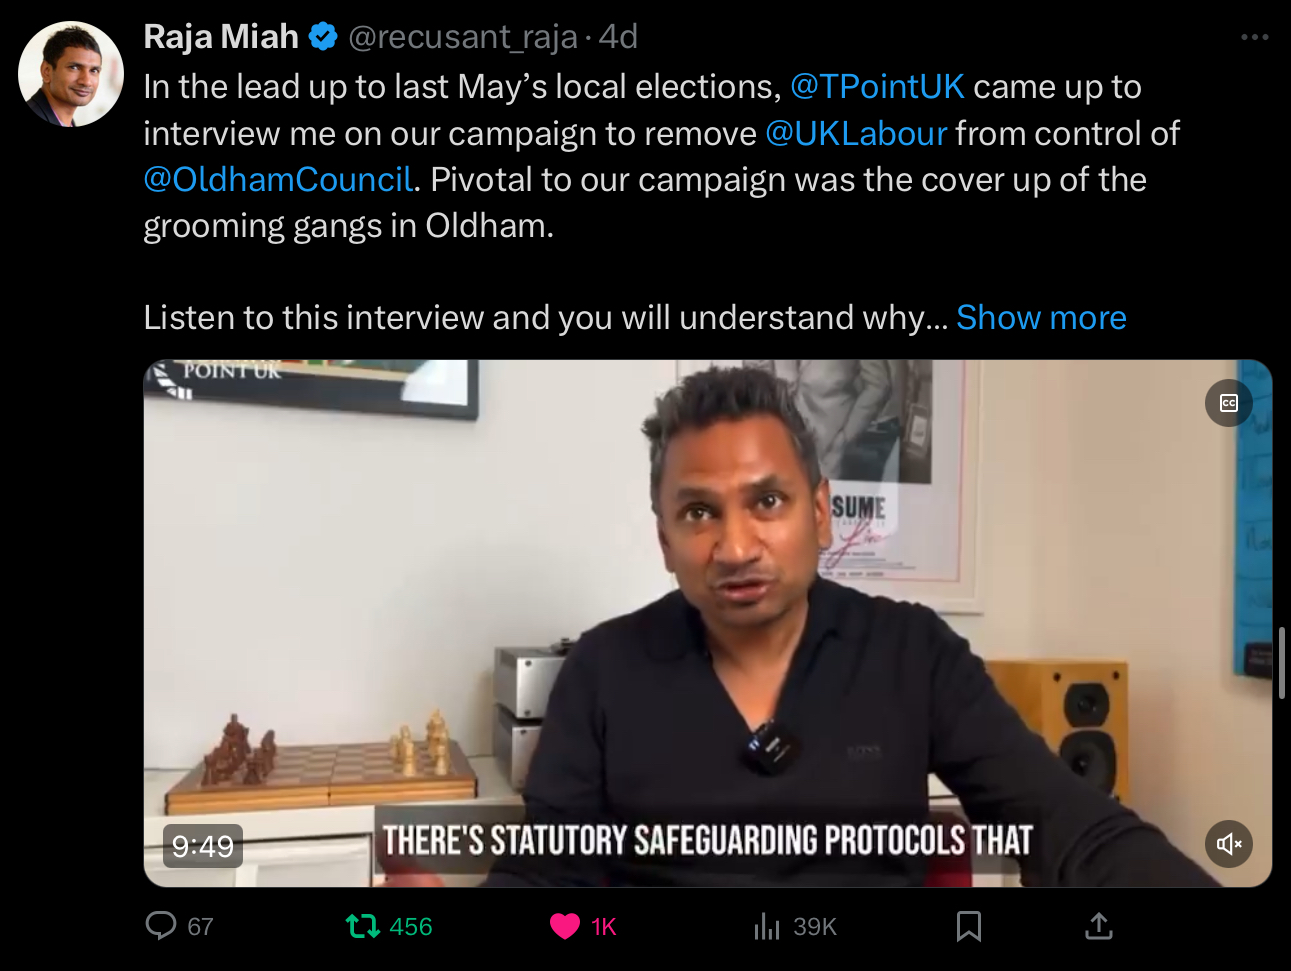Open the 4d timestamp link
This screenshot has width=1291, height=971.
(x=618, y=37)
